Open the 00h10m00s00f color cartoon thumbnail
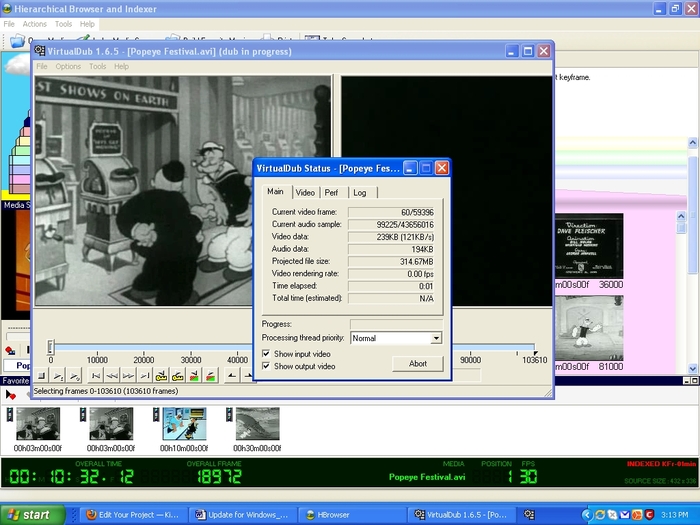 [184, 424]
